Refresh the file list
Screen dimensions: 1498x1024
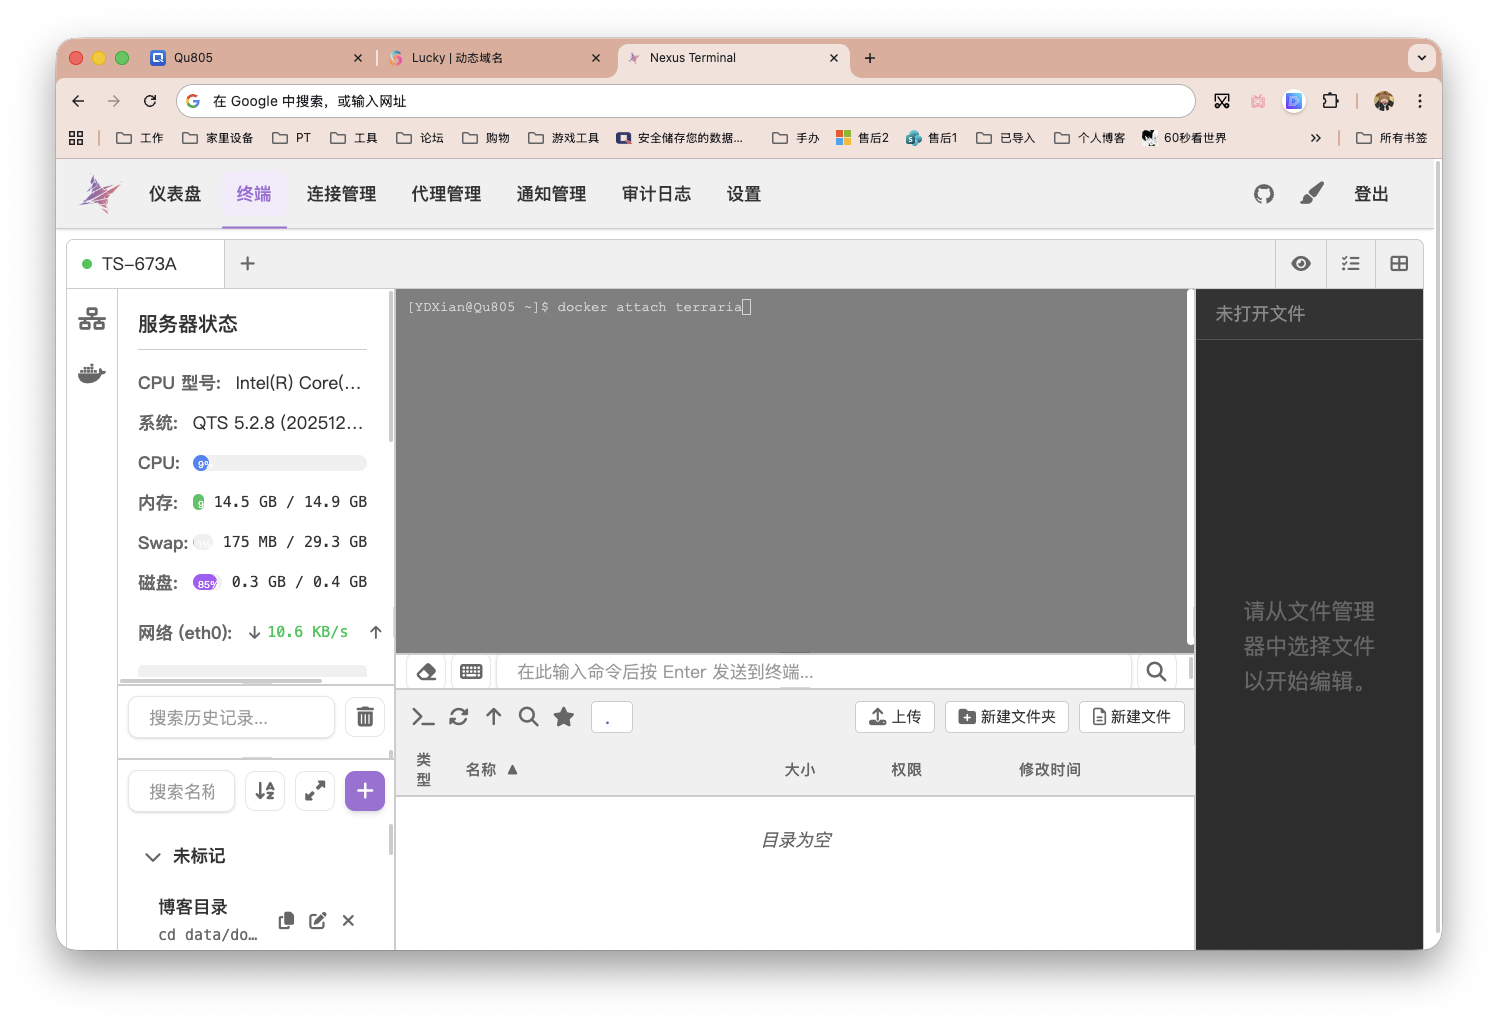click(x=458, y=716)
